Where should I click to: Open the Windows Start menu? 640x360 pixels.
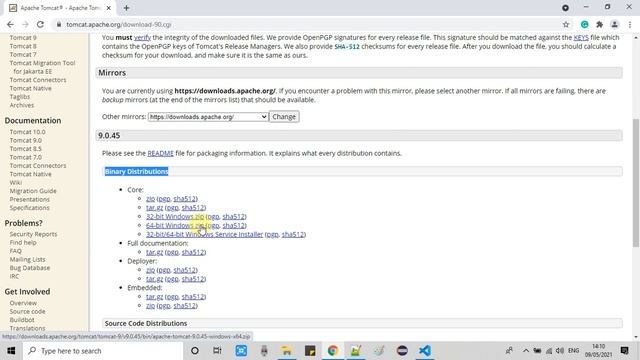point(11,351)
